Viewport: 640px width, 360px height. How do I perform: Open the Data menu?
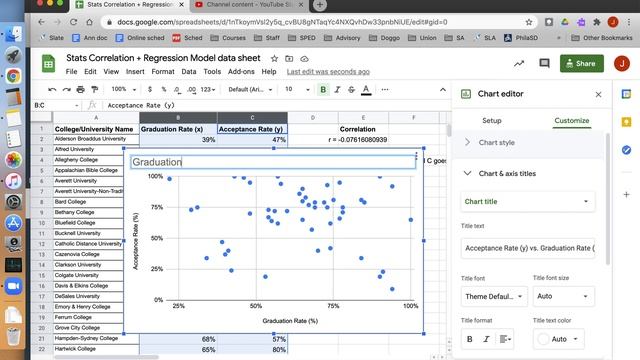(x=189, y=71)
